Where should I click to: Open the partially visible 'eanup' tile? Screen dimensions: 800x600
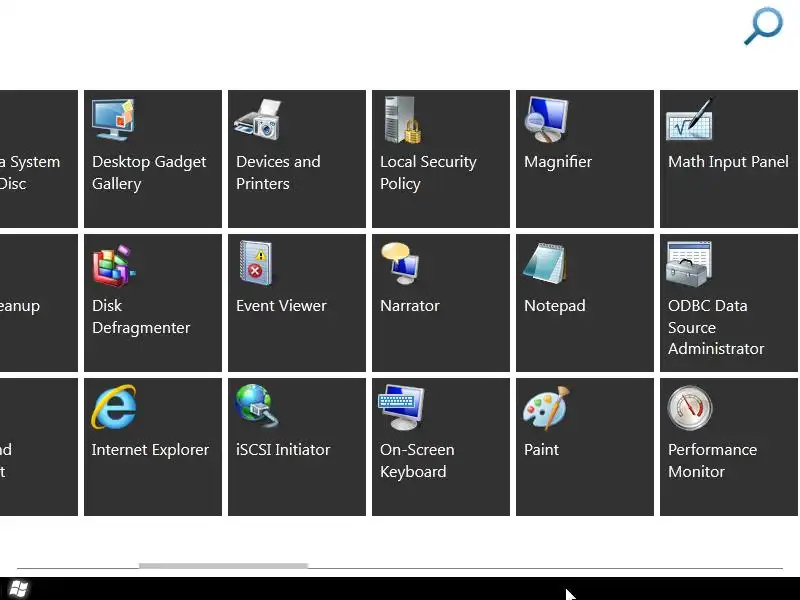[39, 303]
